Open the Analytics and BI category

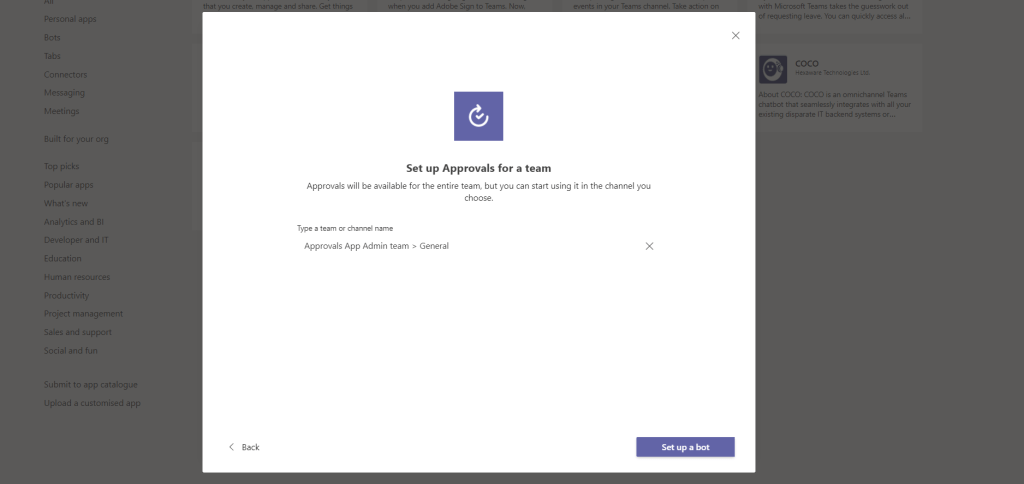coord(74,222)
